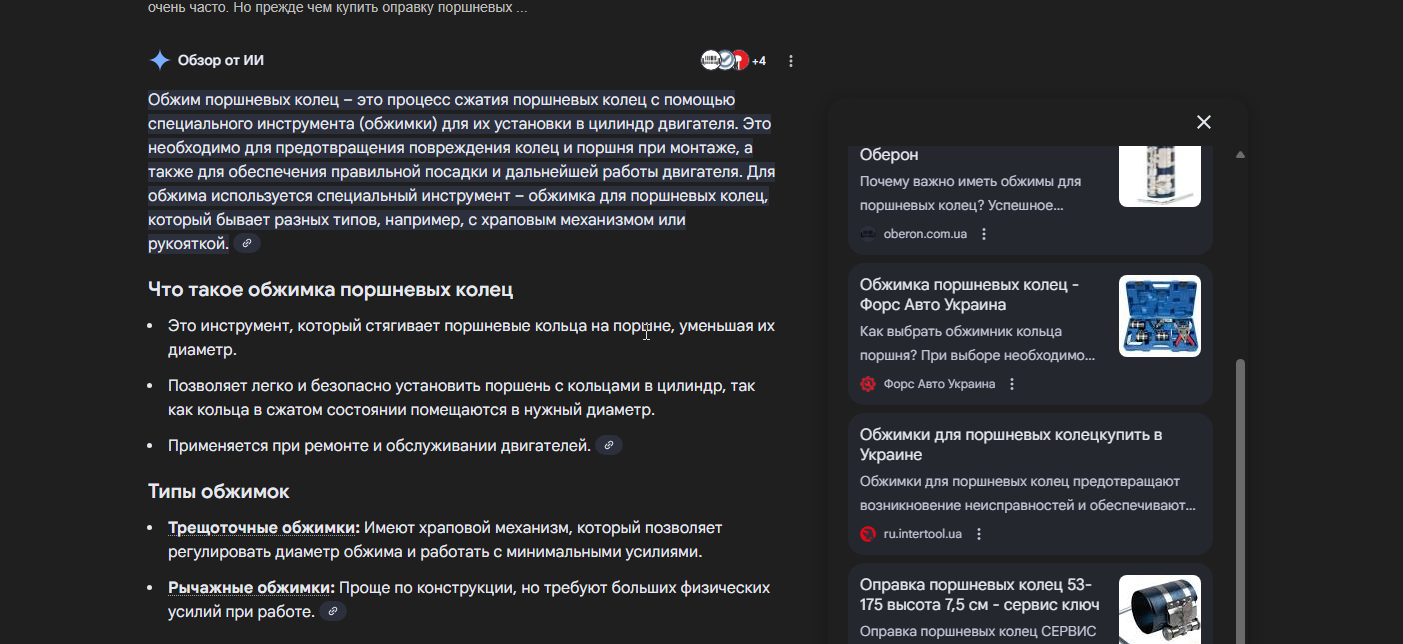The width and height of the screenshot is (1403, 644).
Task: Open Оберон source card title
Action: click(889, 155)
